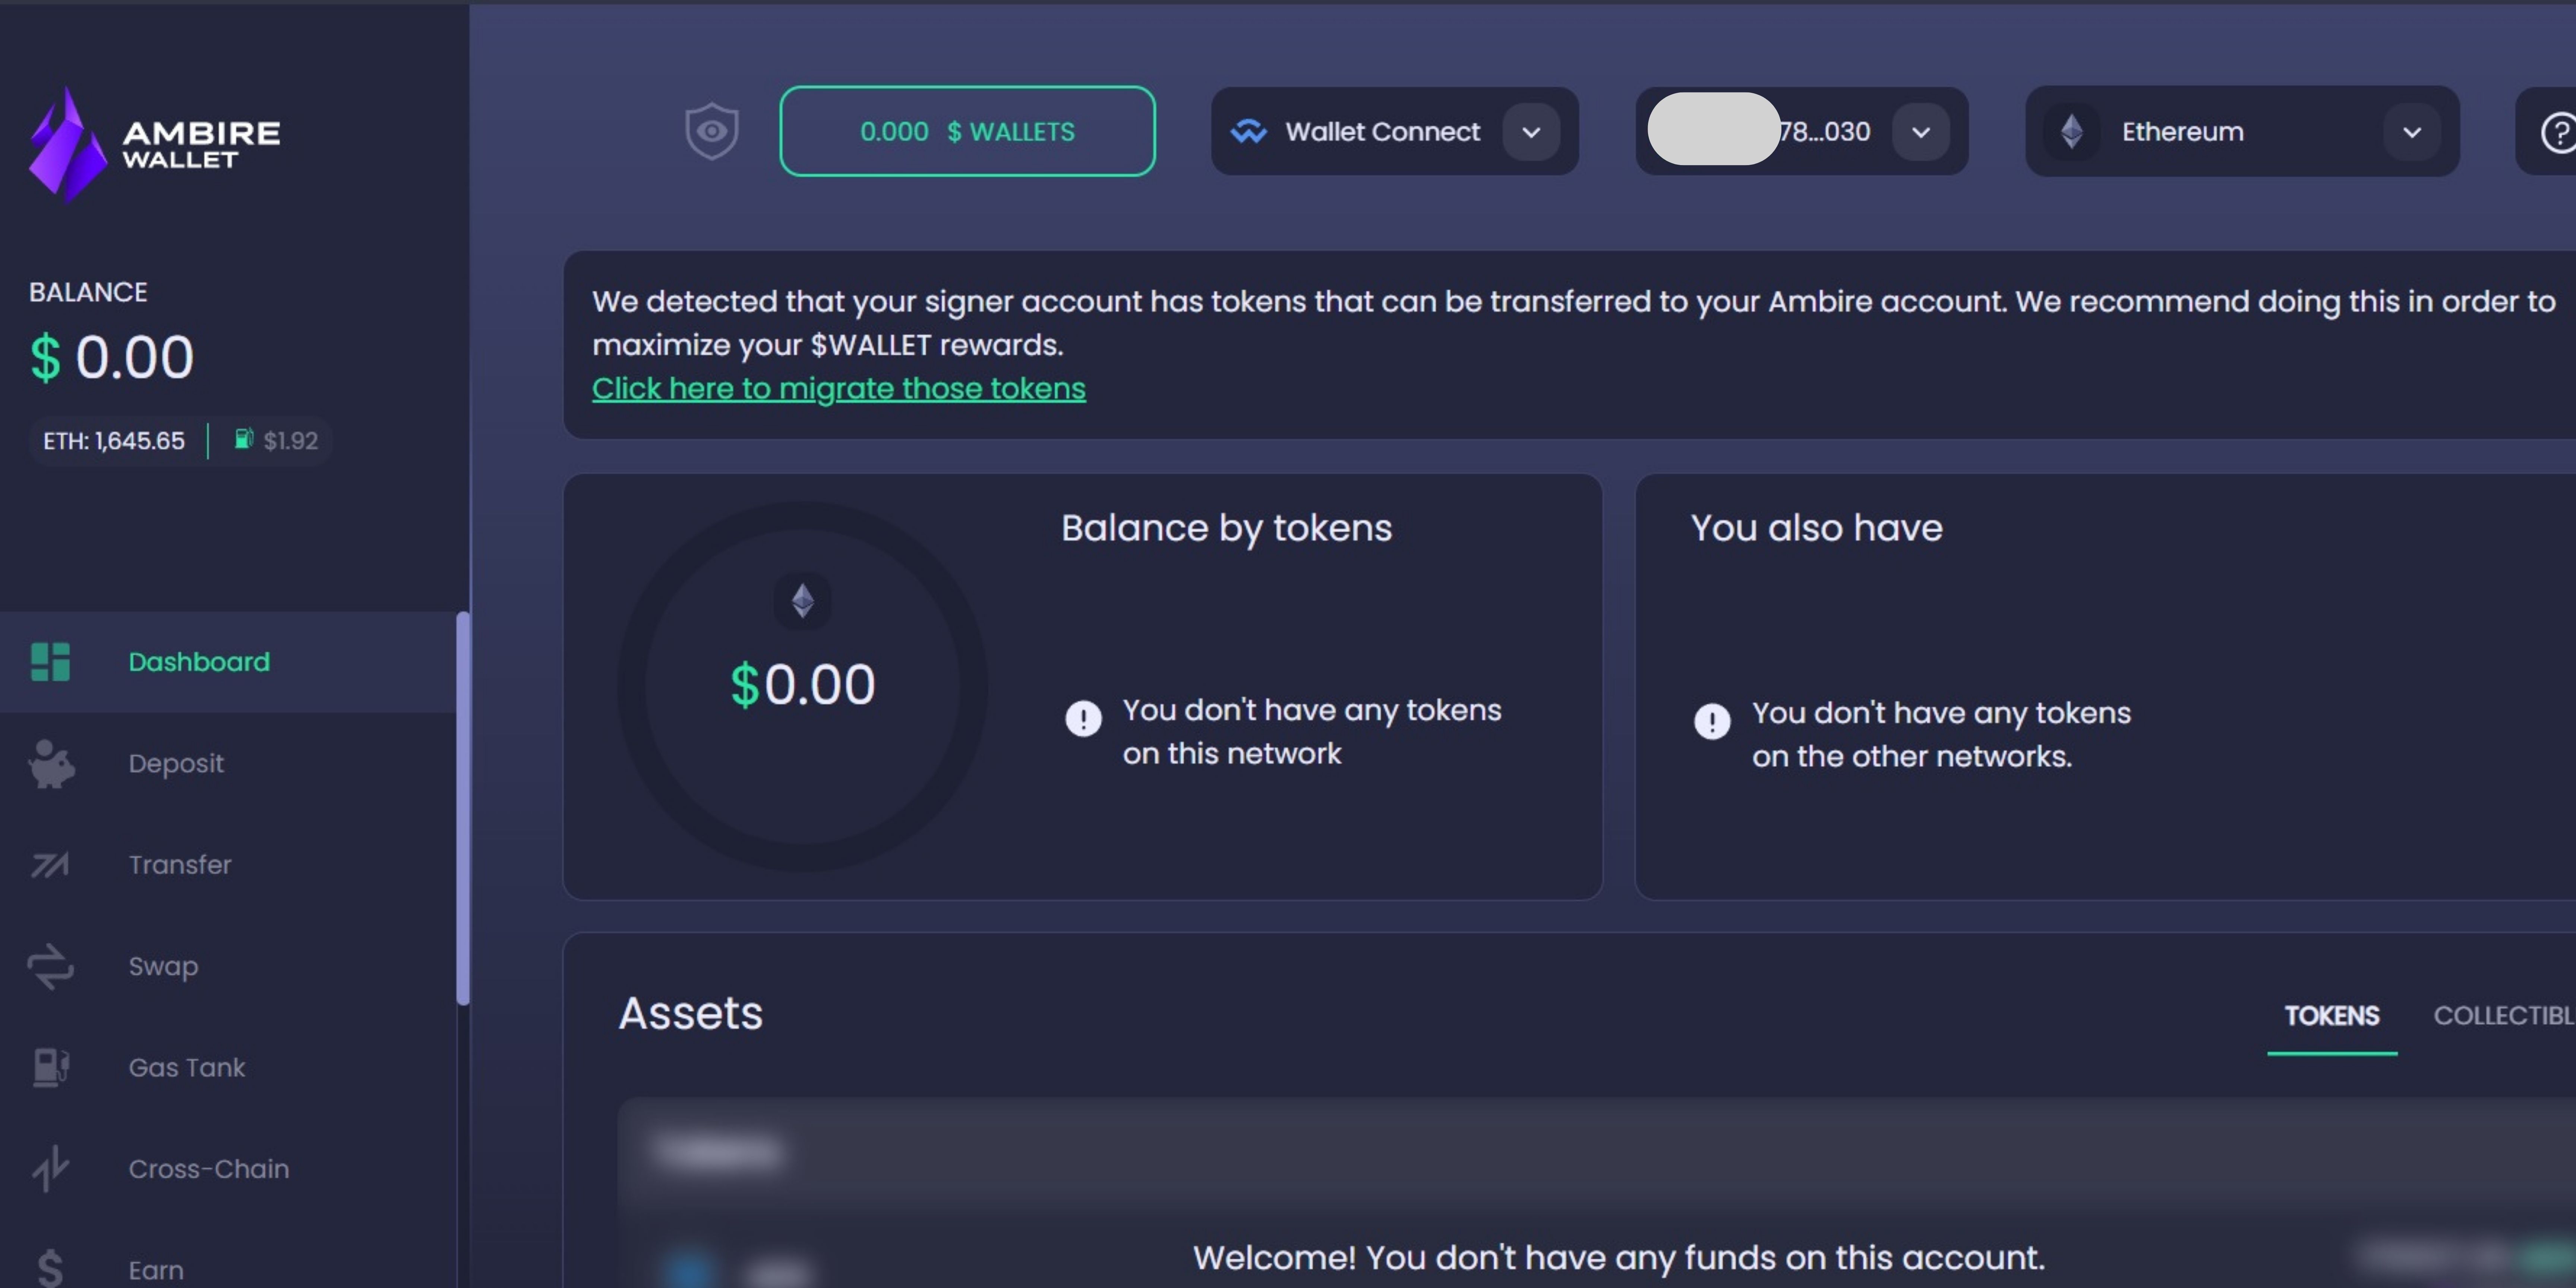The image size is (2576, 1288).
Task: Click the Ethereum icon inside balance chart
Action: coord(802,601)
